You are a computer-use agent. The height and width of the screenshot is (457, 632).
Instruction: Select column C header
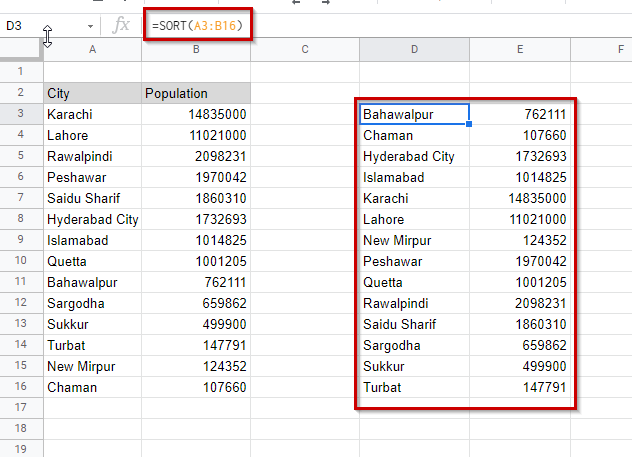[305, 50]
